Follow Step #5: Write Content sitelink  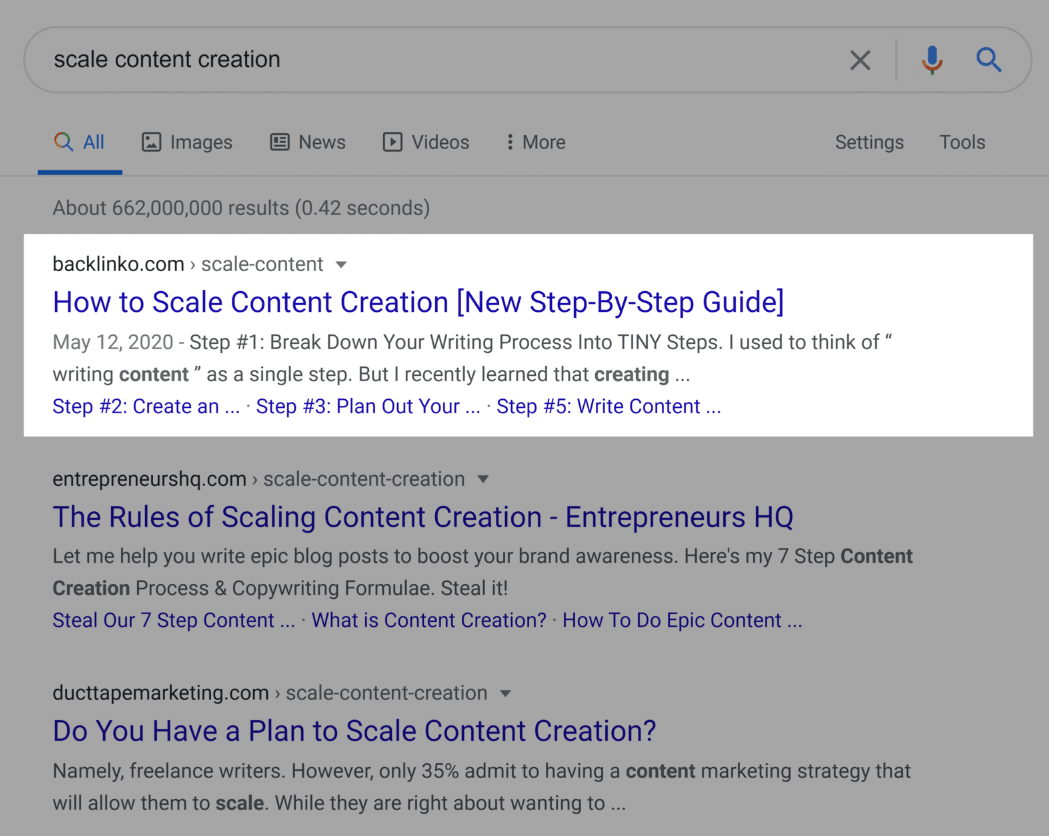[609, 407]
